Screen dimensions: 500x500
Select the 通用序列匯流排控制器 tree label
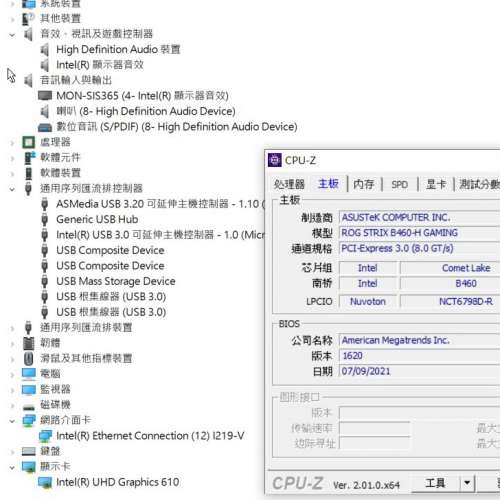pyautogui.click(x=91, y=189)
